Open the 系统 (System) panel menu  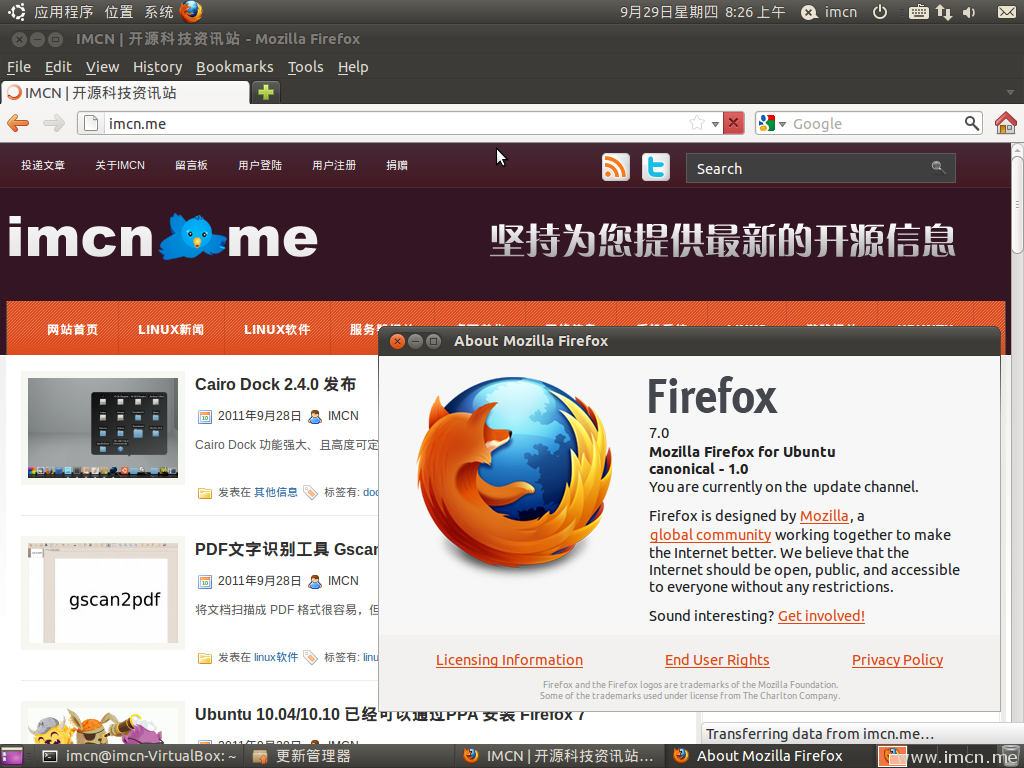(159, 12)
